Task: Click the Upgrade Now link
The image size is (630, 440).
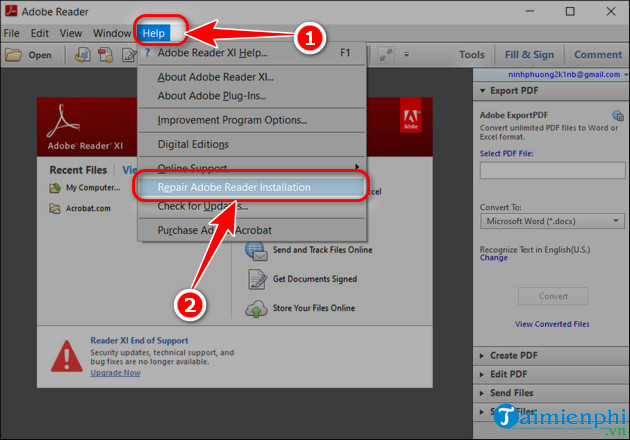Action: (115, 373)
